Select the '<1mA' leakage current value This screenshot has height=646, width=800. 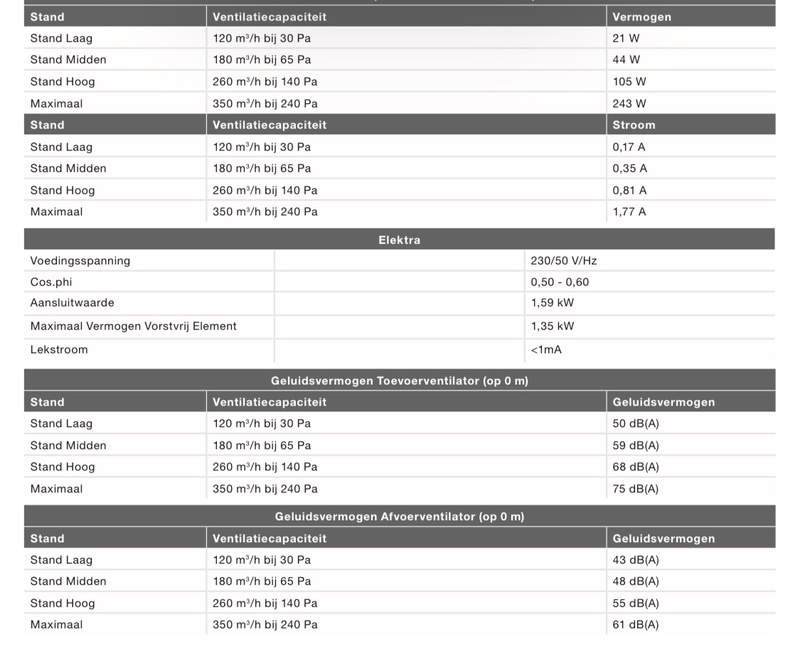pyautogui.click(x=547, y=350)
